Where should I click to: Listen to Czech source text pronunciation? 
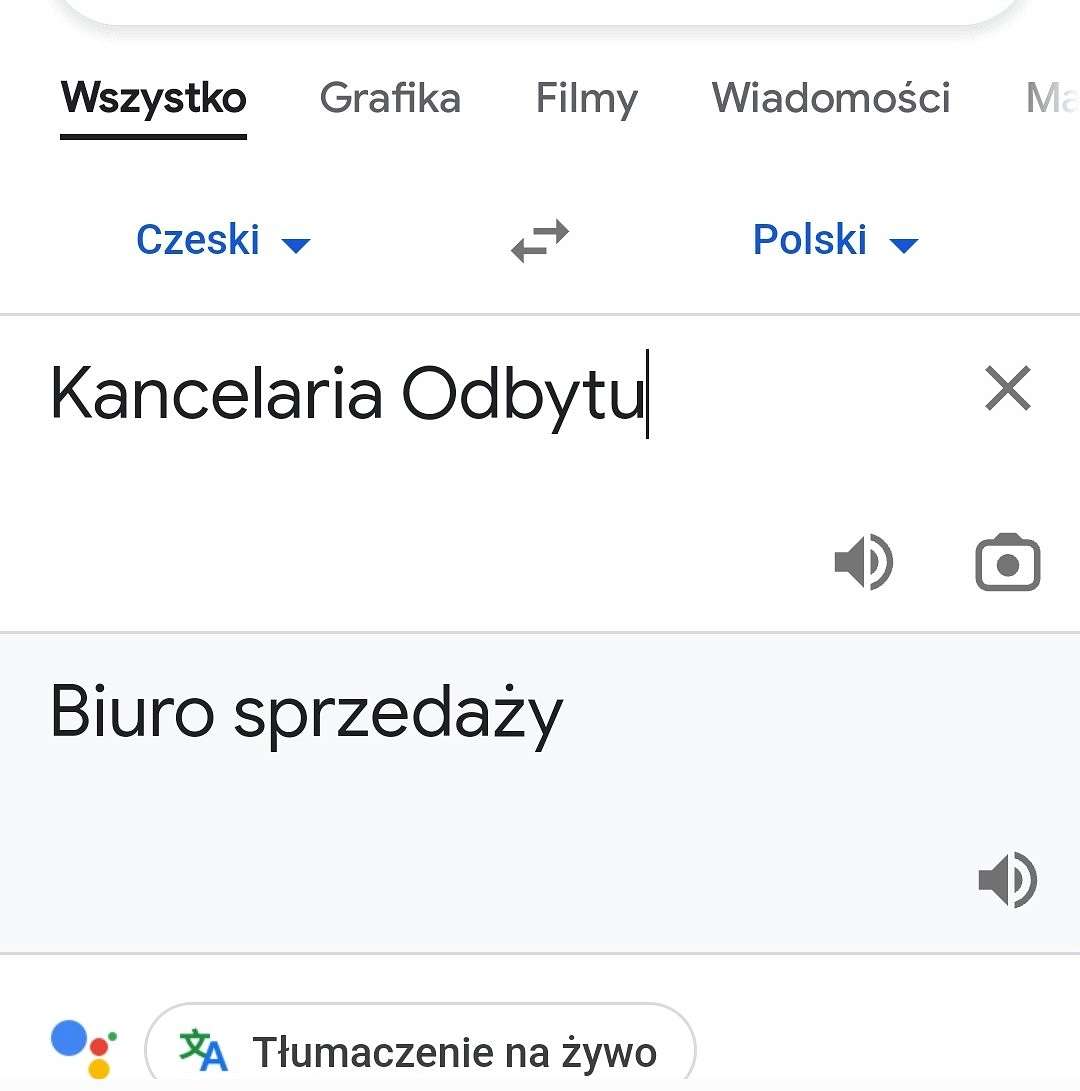[864, 562]
